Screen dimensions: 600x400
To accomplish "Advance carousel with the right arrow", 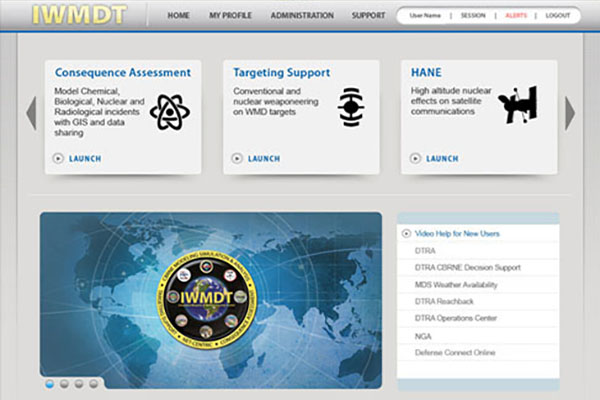I will coord(570,113).
